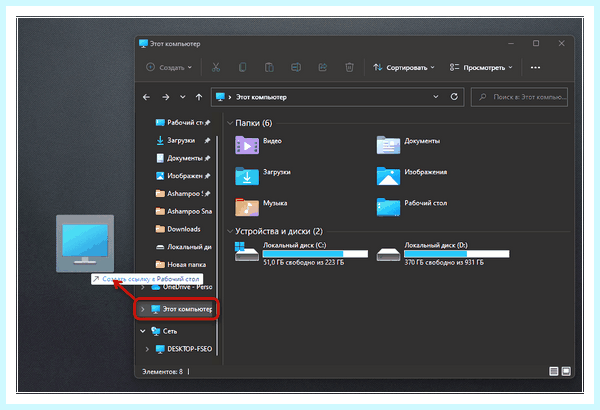The width and height of the screenshot is (600, 410).
Task: Open recent locations chevron dropdown
Action: coord(183,97)
